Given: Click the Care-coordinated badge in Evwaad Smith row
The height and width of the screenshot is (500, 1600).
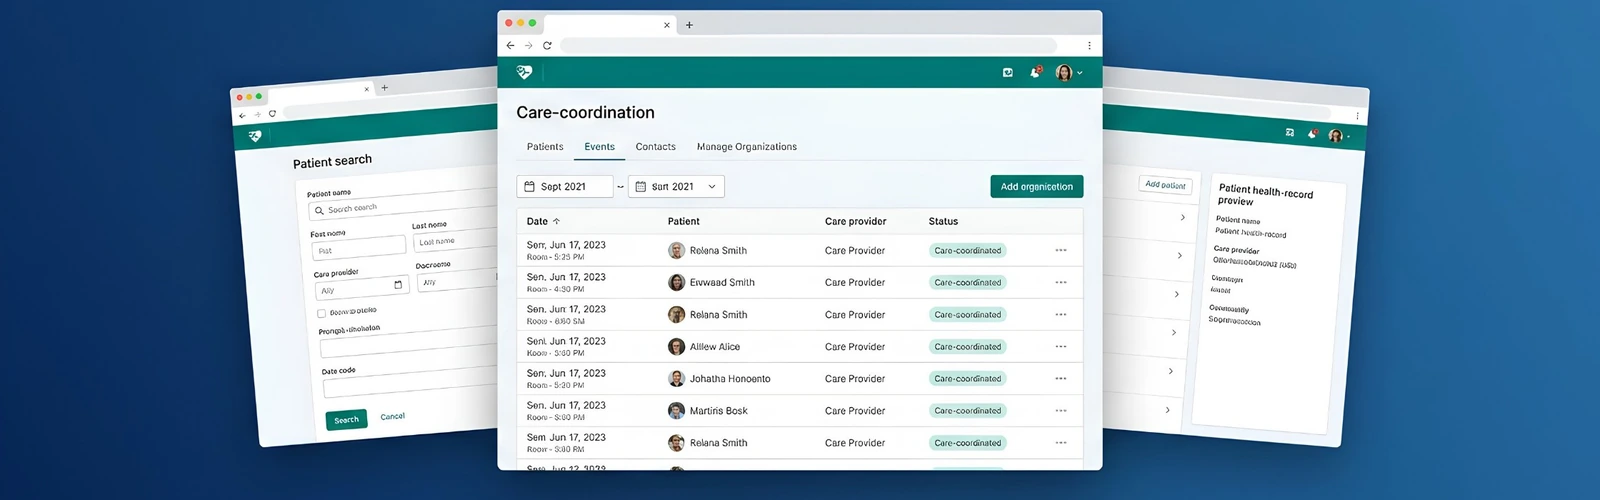Looking at the screenshot, I should [x=968, y=283].
